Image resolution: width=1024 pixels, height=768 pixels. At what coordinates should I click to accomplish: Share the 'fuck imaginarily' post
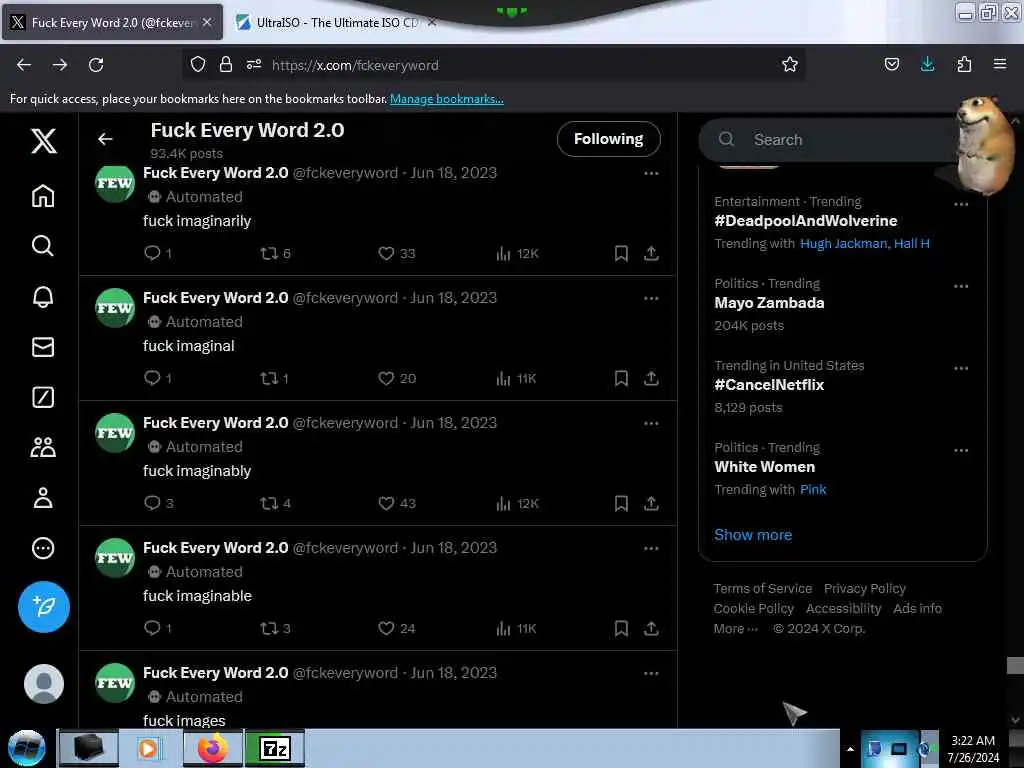651,253
